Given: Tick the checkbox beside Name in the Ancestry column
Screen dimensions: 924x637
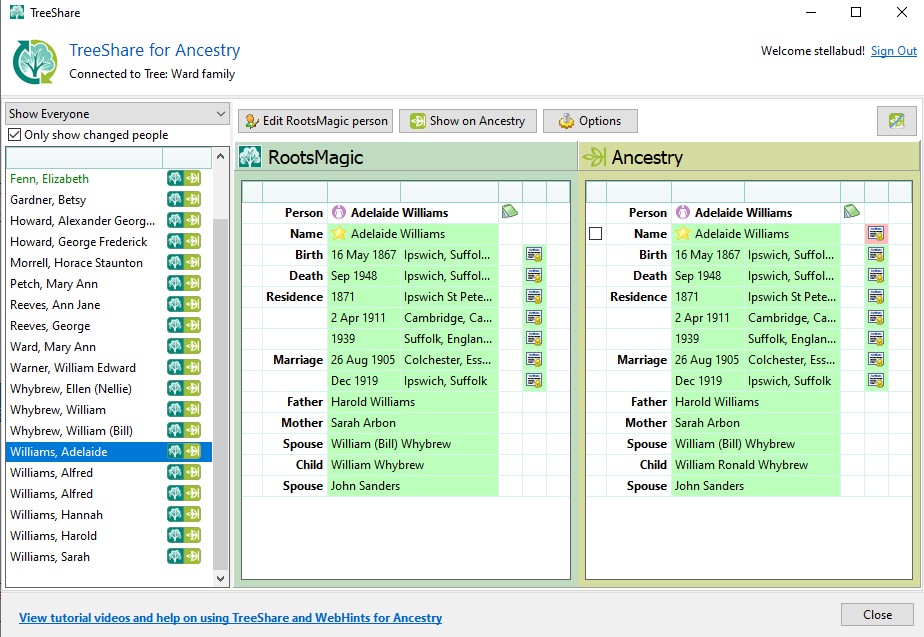Looking at the screenshot, I should [x=596, y=233].
